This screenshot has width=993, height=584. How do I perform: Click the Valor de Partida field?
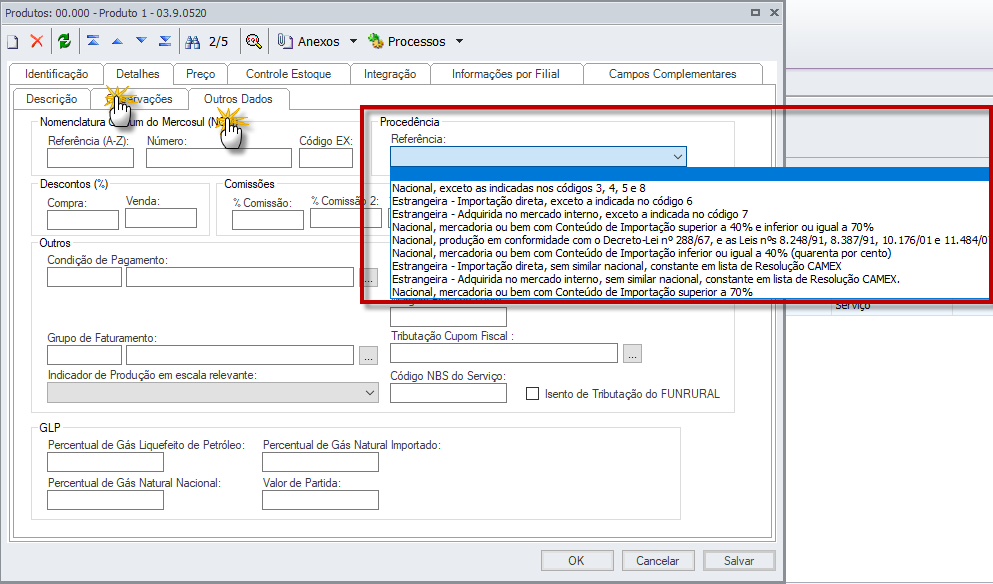coord(320,500)
